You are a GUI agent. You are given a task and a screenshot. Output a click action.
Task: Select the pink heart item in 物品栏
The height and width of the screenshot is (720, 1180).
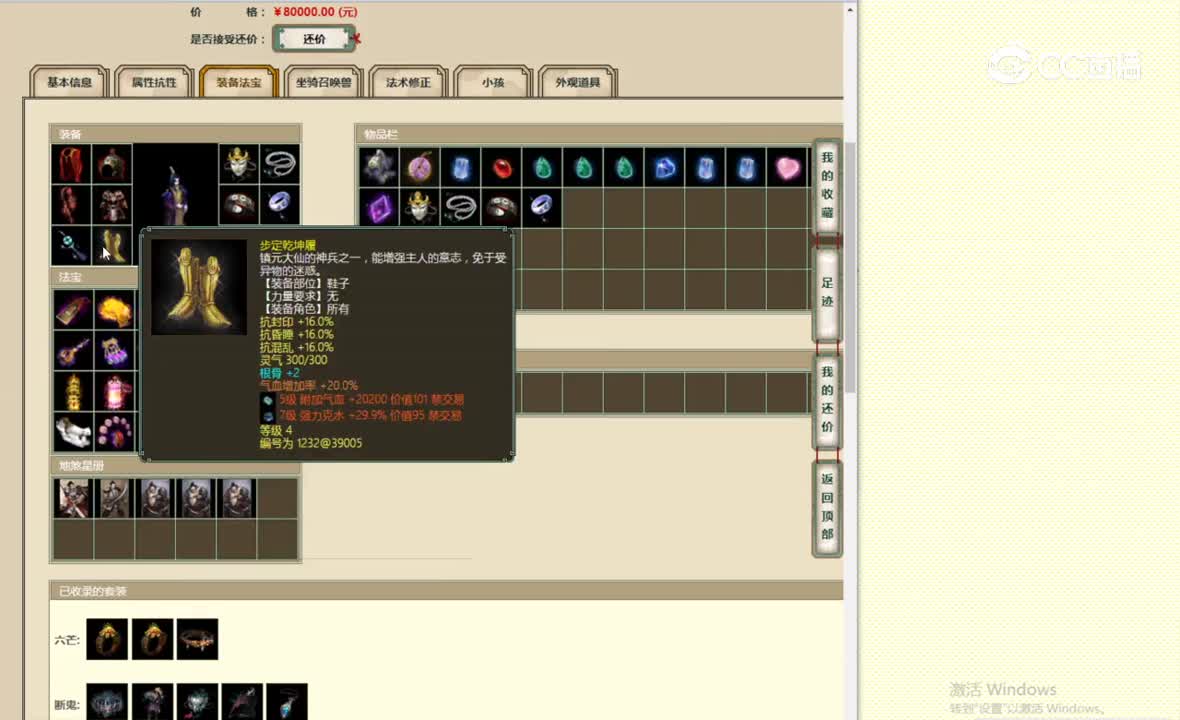coord(786,167)
